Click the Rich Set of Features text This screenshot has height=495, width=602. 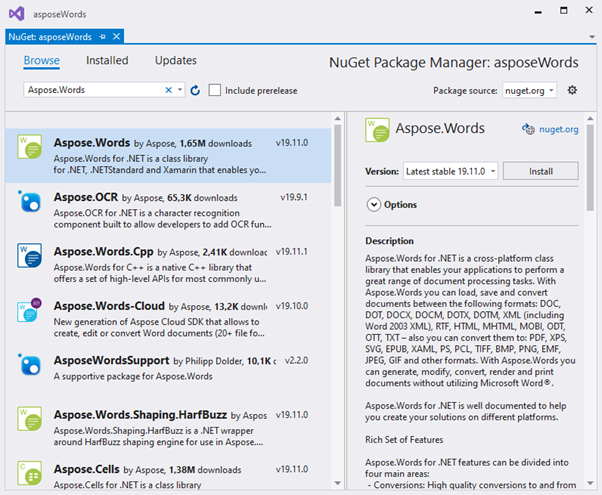click(404, 440)
